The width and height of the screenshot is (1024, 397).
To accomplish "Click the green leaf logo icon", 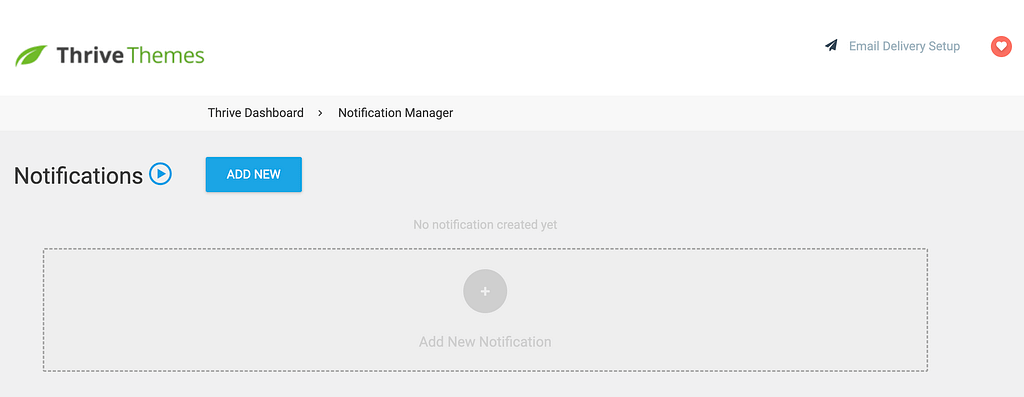I will point(31,56).
